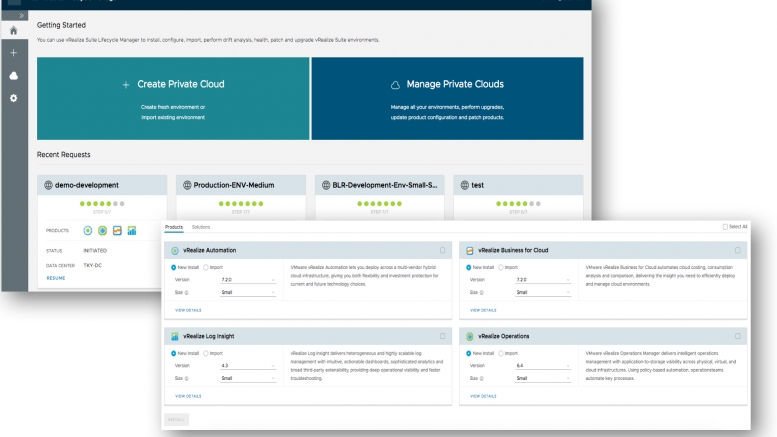
Task: Click VIEW DETAILS under vRealize Automation
Action: click(188, 310)
